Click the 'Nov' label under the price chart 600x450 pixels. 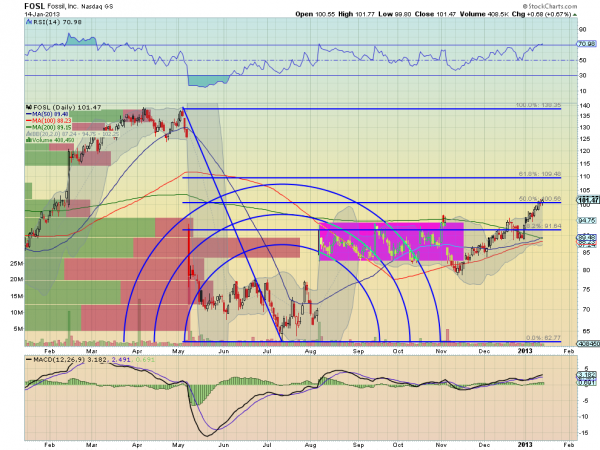[x=441, y=351]
